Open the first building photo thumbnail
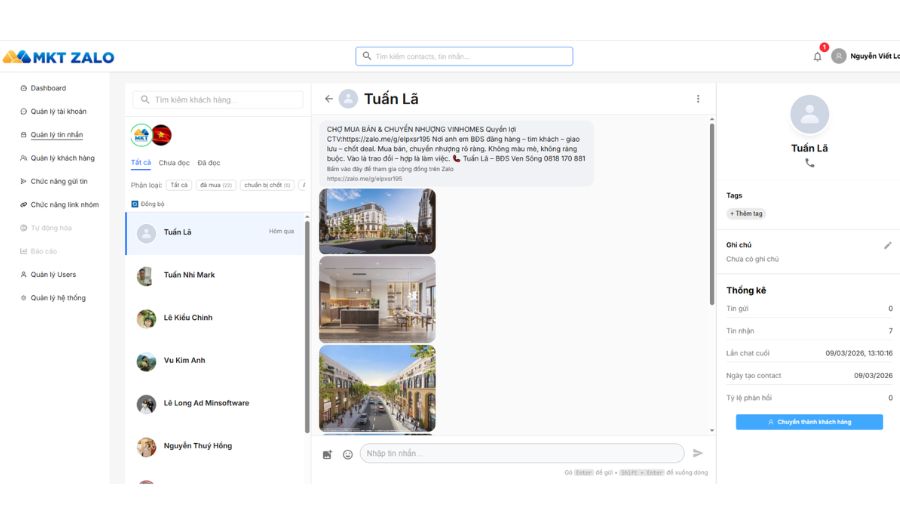The image size is (900, 506). (377, 221)
